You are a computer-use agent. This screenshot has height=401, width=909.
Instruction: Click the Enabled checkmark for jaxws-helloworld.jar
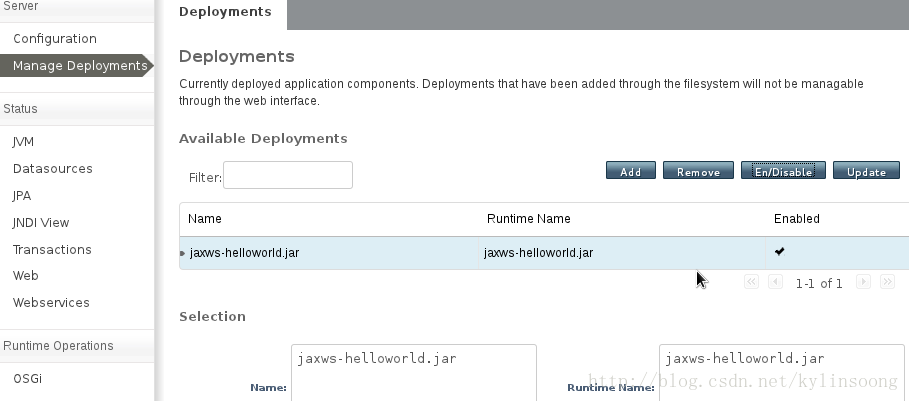tap(780, 251)
